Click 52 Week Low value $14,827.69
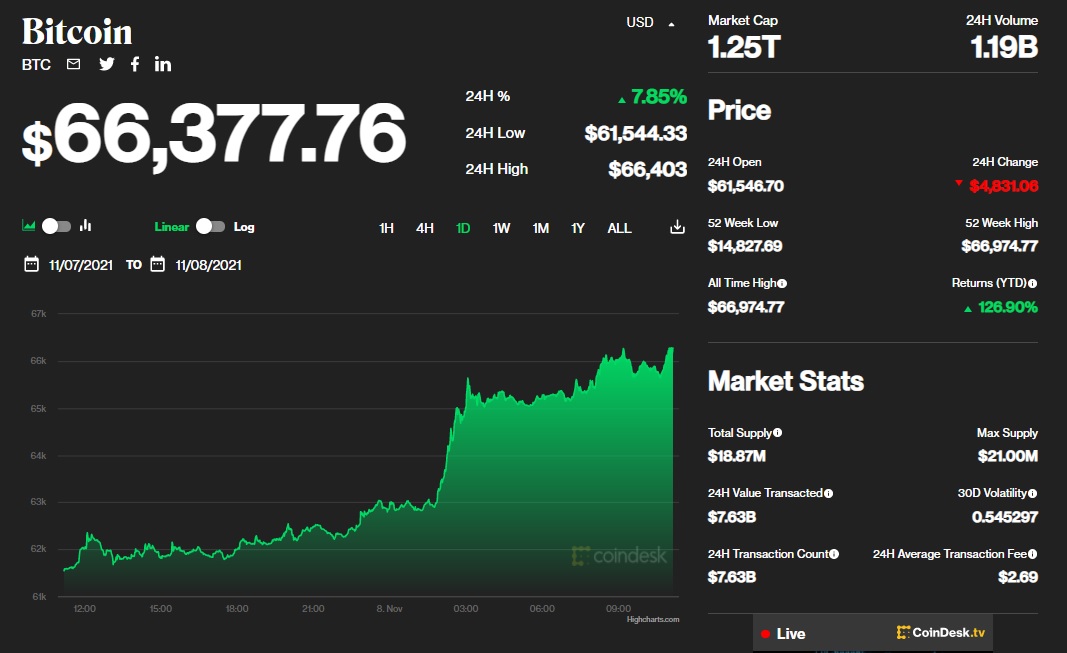Image resolution: width=1067 pixels, height=653 pixels. click(x=745, y=246)
